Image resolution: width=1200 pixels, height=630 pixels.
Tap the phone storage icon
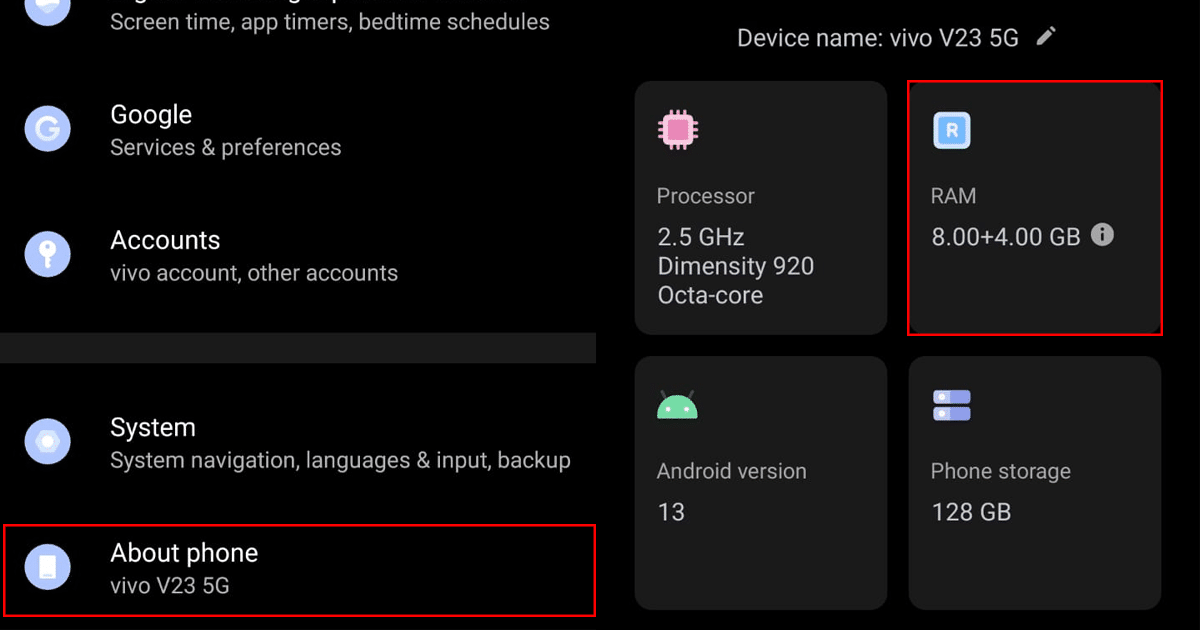click(952, 405)
